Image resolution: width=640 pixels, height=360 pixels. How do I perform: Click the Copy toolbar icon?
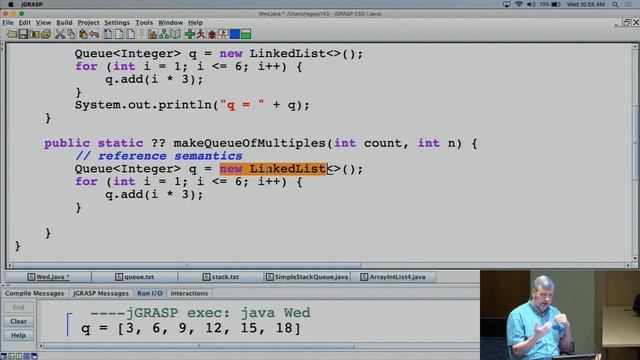(x=71, y=34)
